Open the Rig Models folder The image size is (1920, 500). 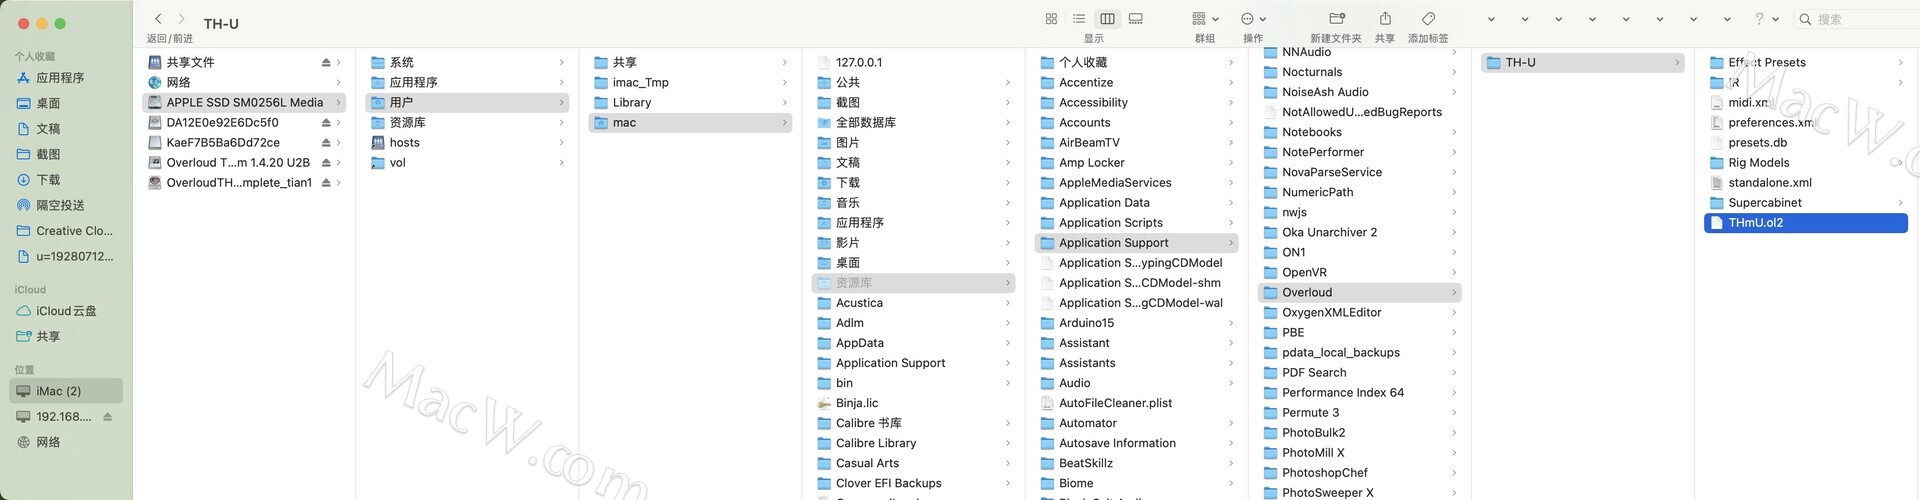(x=1805, y=162)
